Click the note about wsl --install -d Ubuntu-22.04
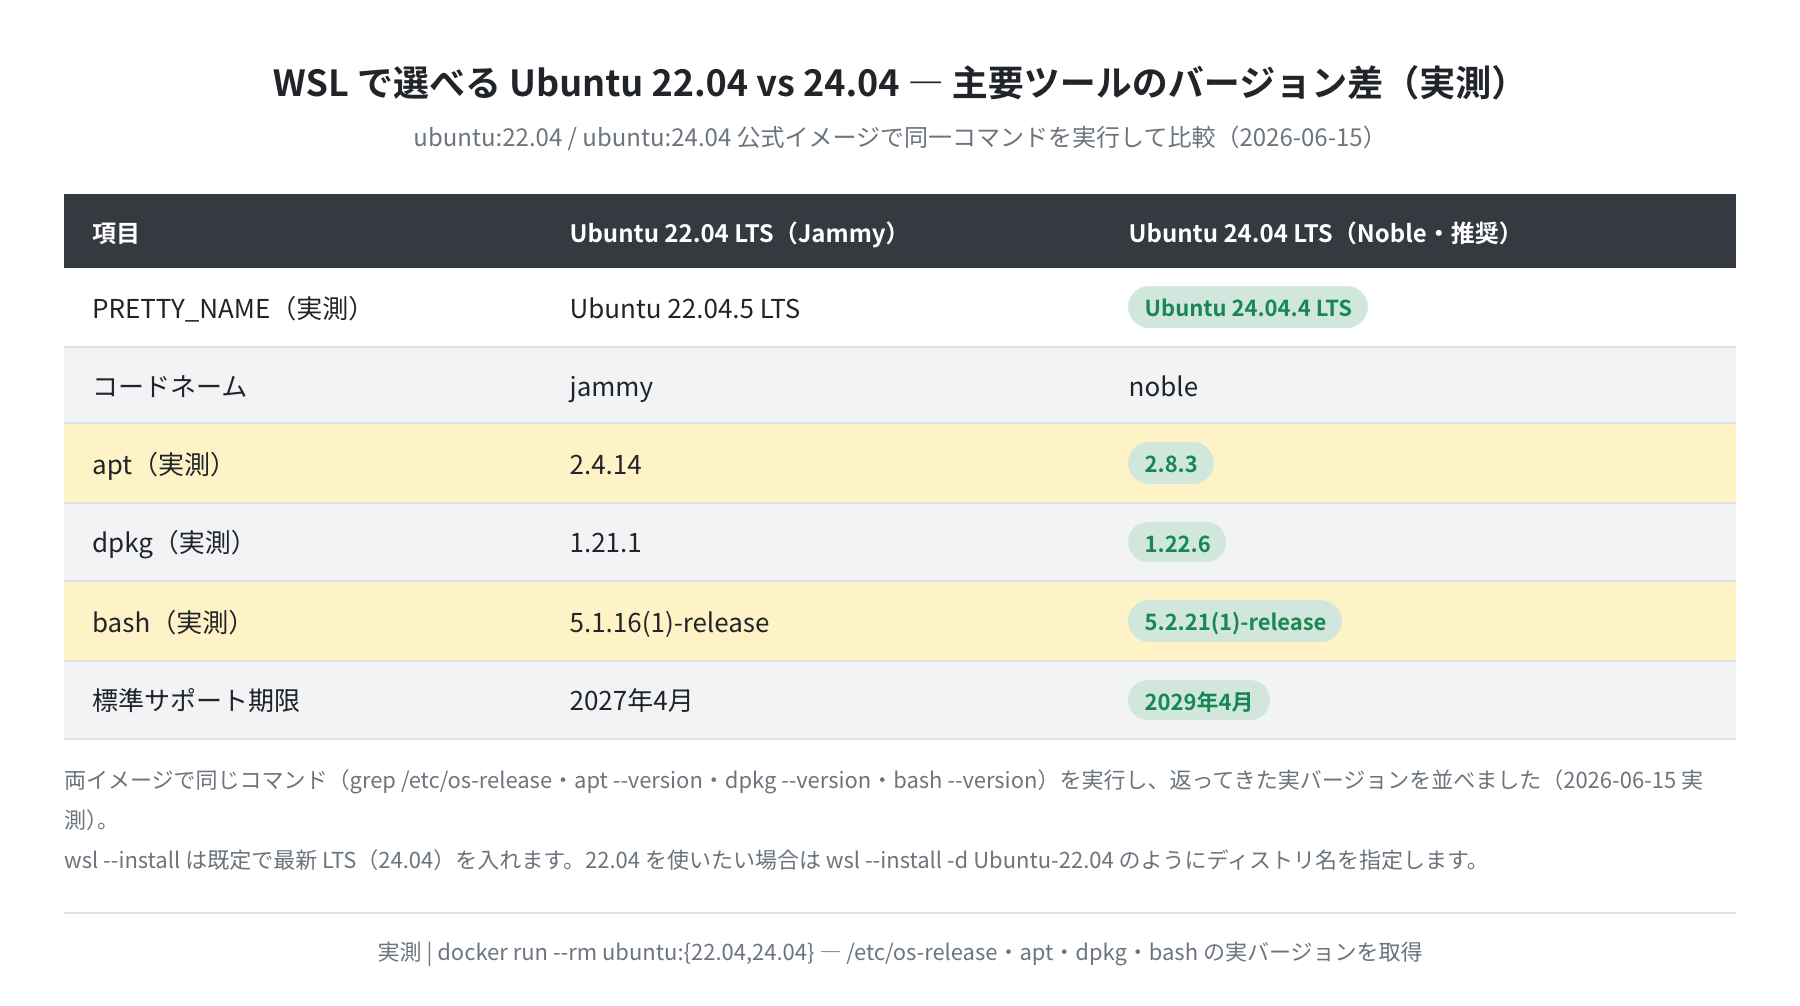 [x=774, y=860]
